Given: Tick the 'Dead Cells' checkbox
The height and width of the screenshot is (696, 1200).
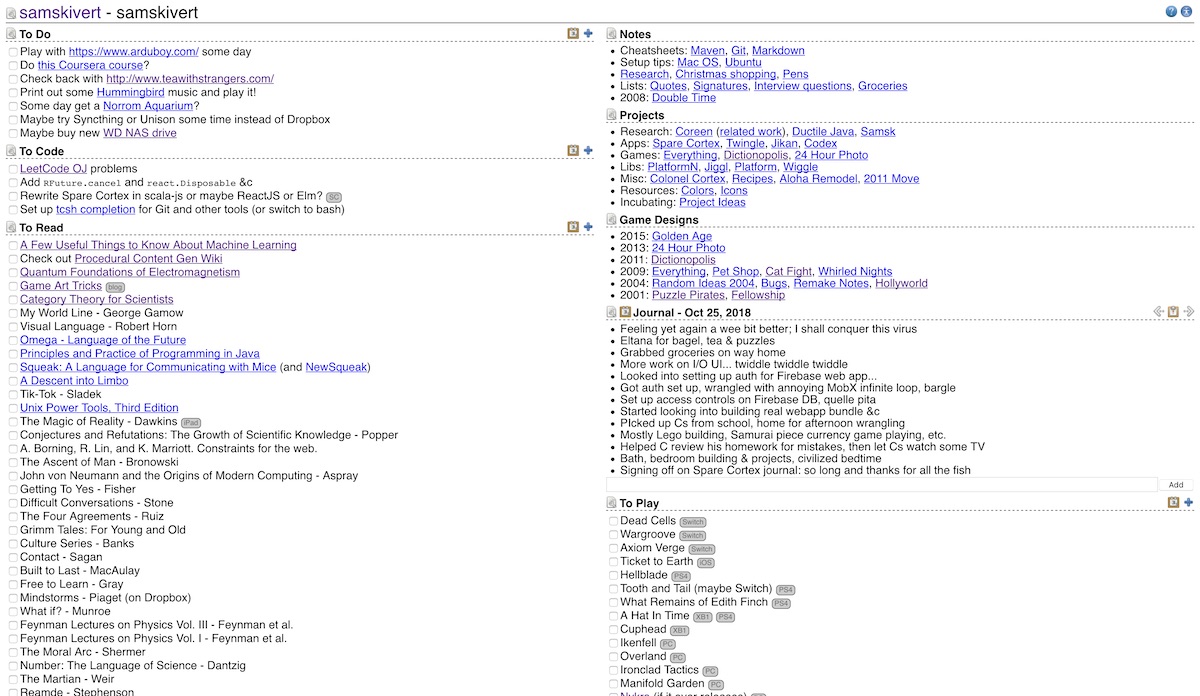Looking at the screenshot, I should tap(613, 521).
